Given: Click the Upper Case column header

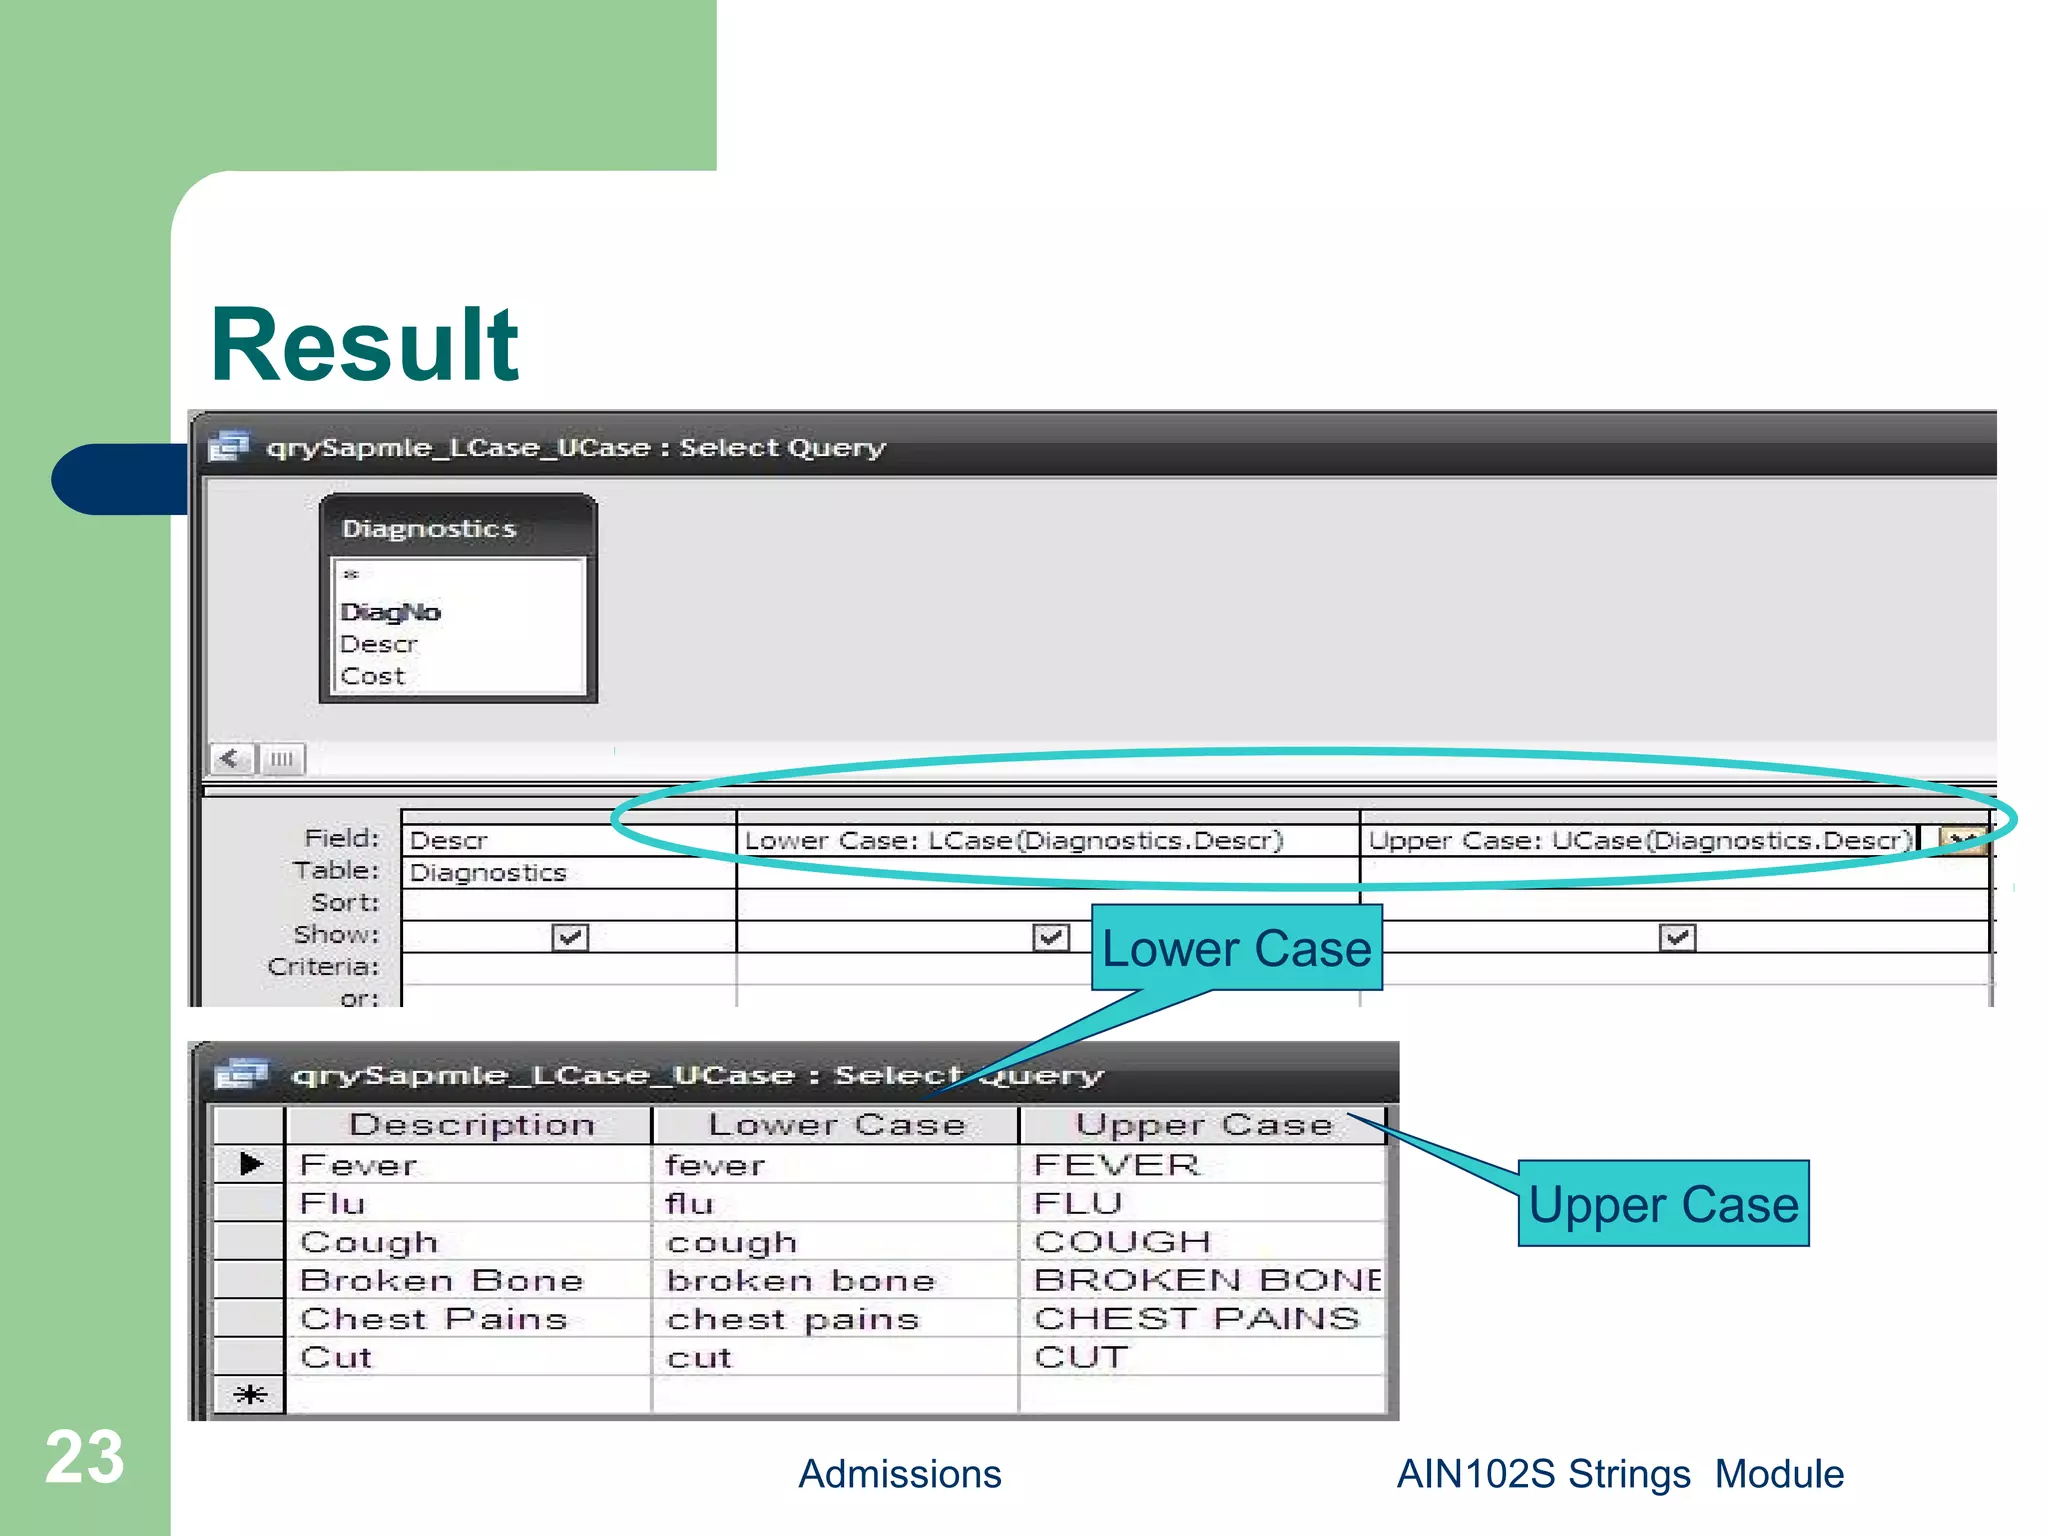Looking at the screenshot, I should [1203, 1125].
